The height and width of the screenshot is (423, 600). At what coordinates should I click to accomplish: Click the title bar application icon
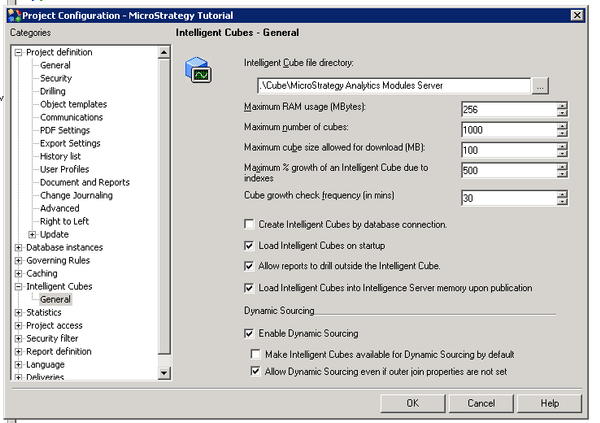tap(10, 14)
